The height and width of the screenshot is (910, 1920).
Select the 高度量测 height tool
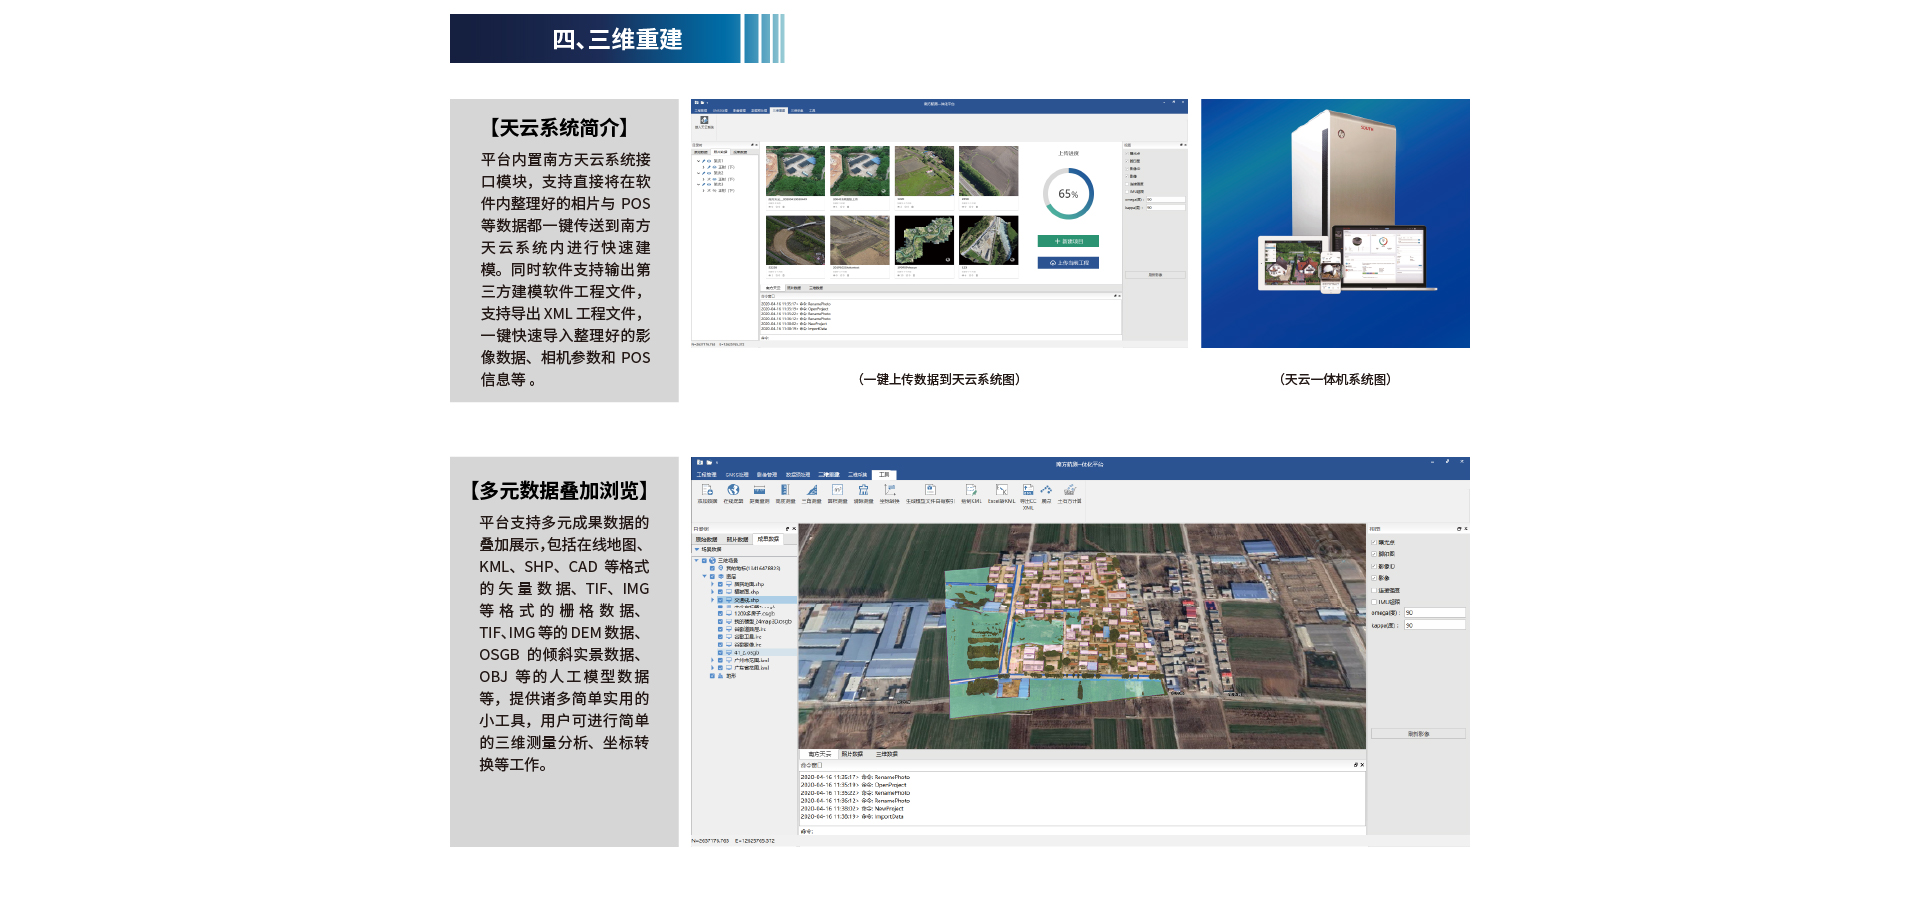pos(785,491)
